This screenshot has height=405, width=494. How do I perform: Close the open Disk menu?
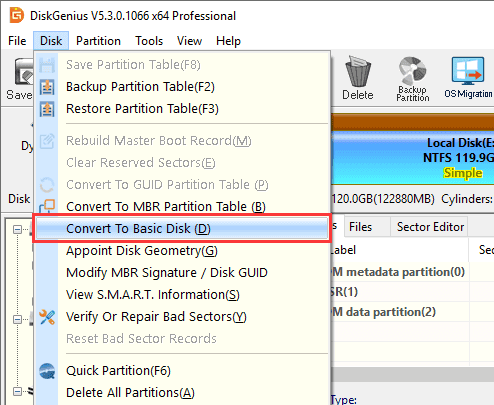pyautogui.click(x=51, y=41)
